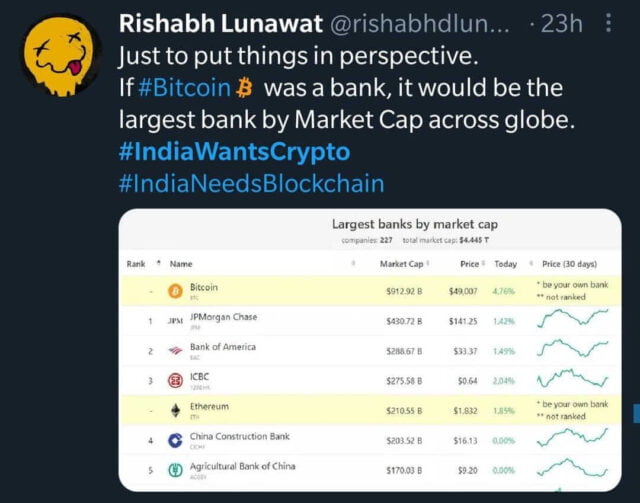Open the #IndiaWantsCrypto hashtag
The height and width of the screenshot is (503, 640).
tap(234, 152)
